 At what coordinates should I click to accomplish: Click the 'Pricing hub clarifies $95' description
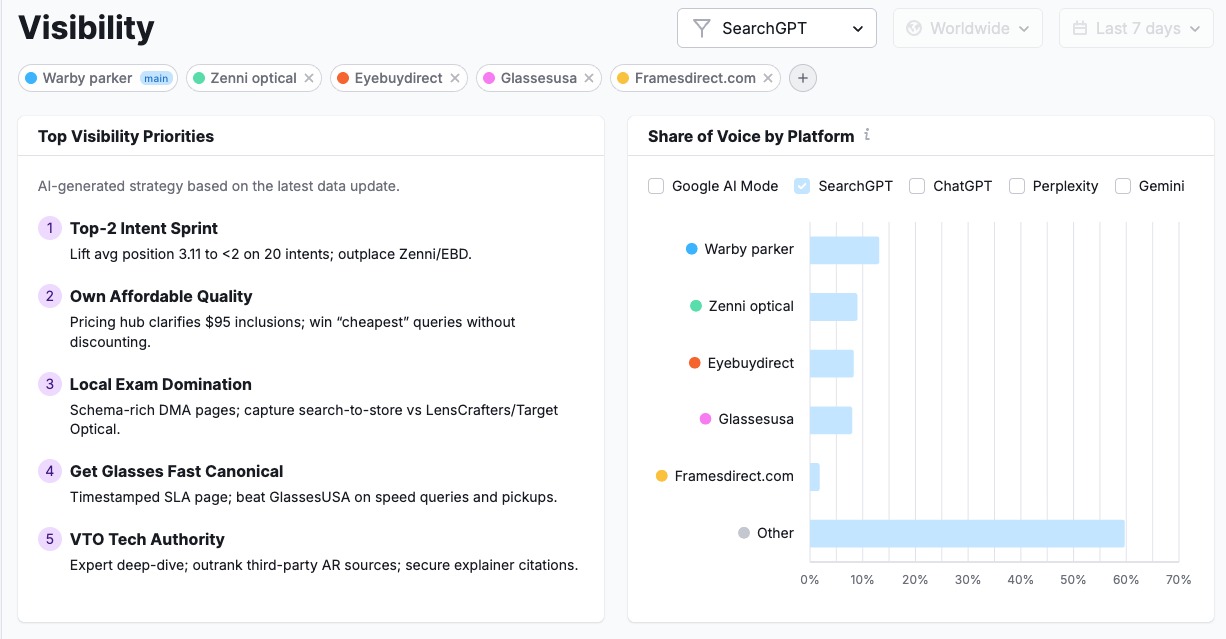tap(293, 332)
